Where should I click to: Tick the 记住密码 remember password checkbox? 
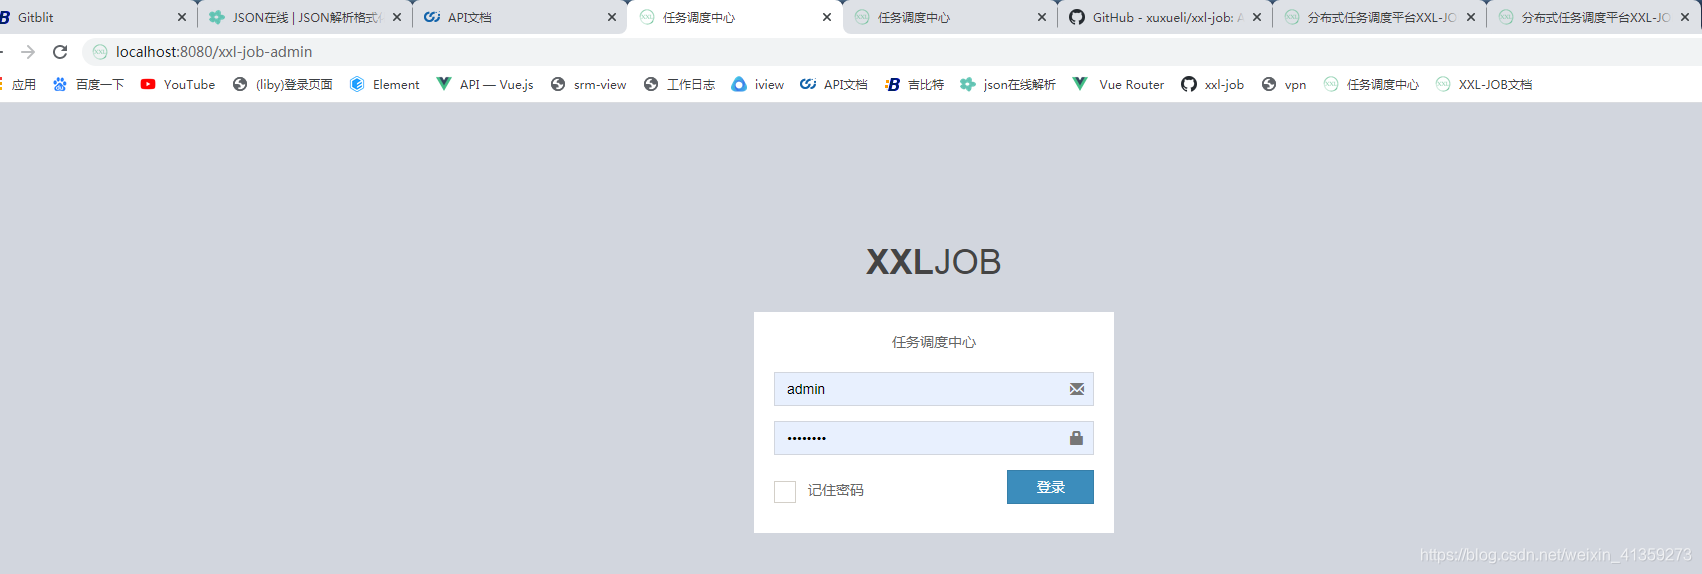(785, 491)
